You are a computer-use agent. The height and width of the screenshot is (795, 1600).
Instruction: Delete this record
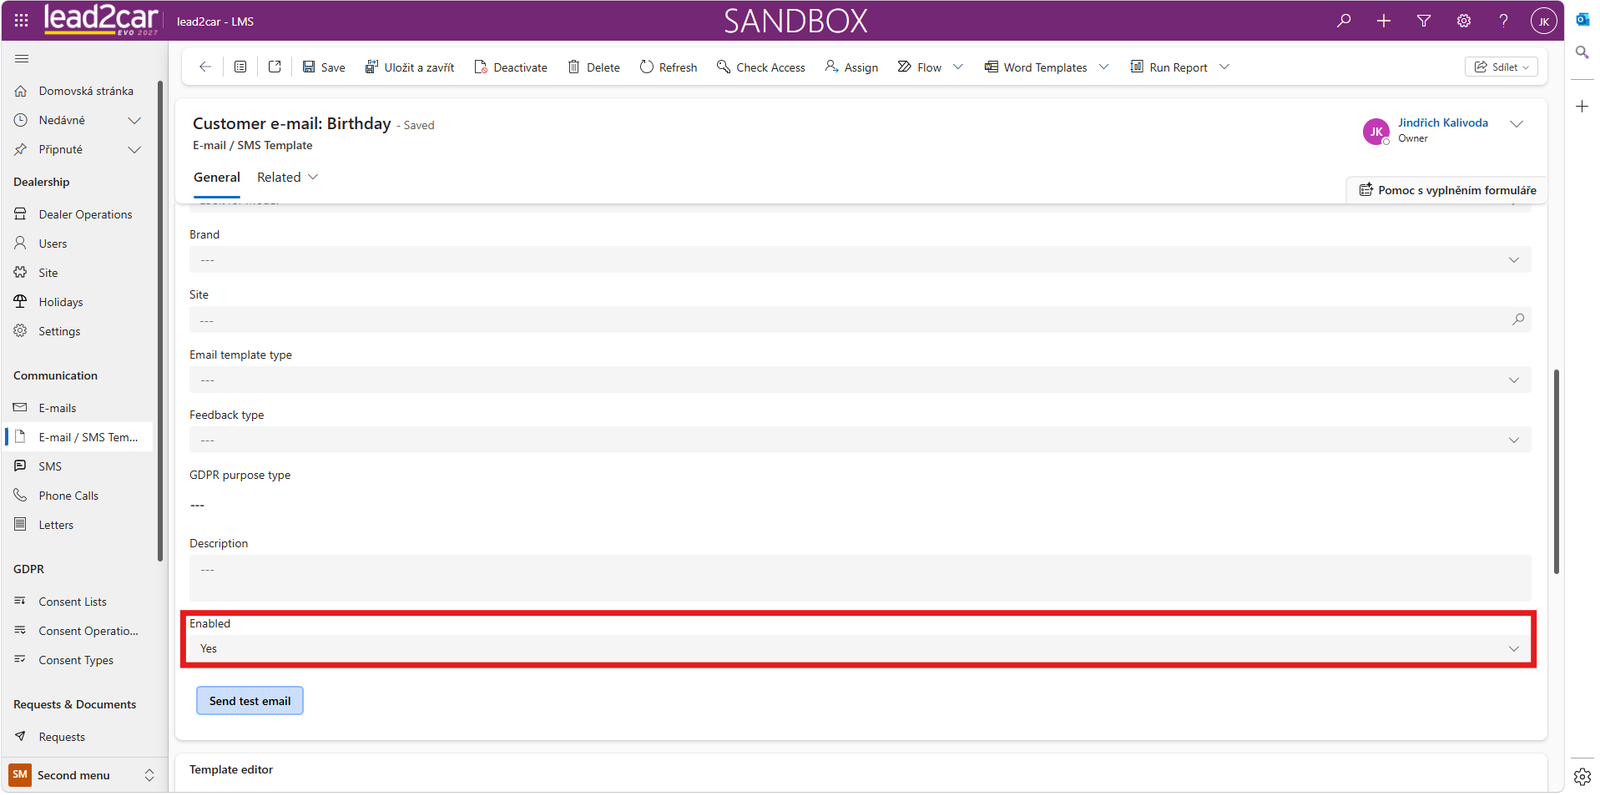tap(594, 67)
